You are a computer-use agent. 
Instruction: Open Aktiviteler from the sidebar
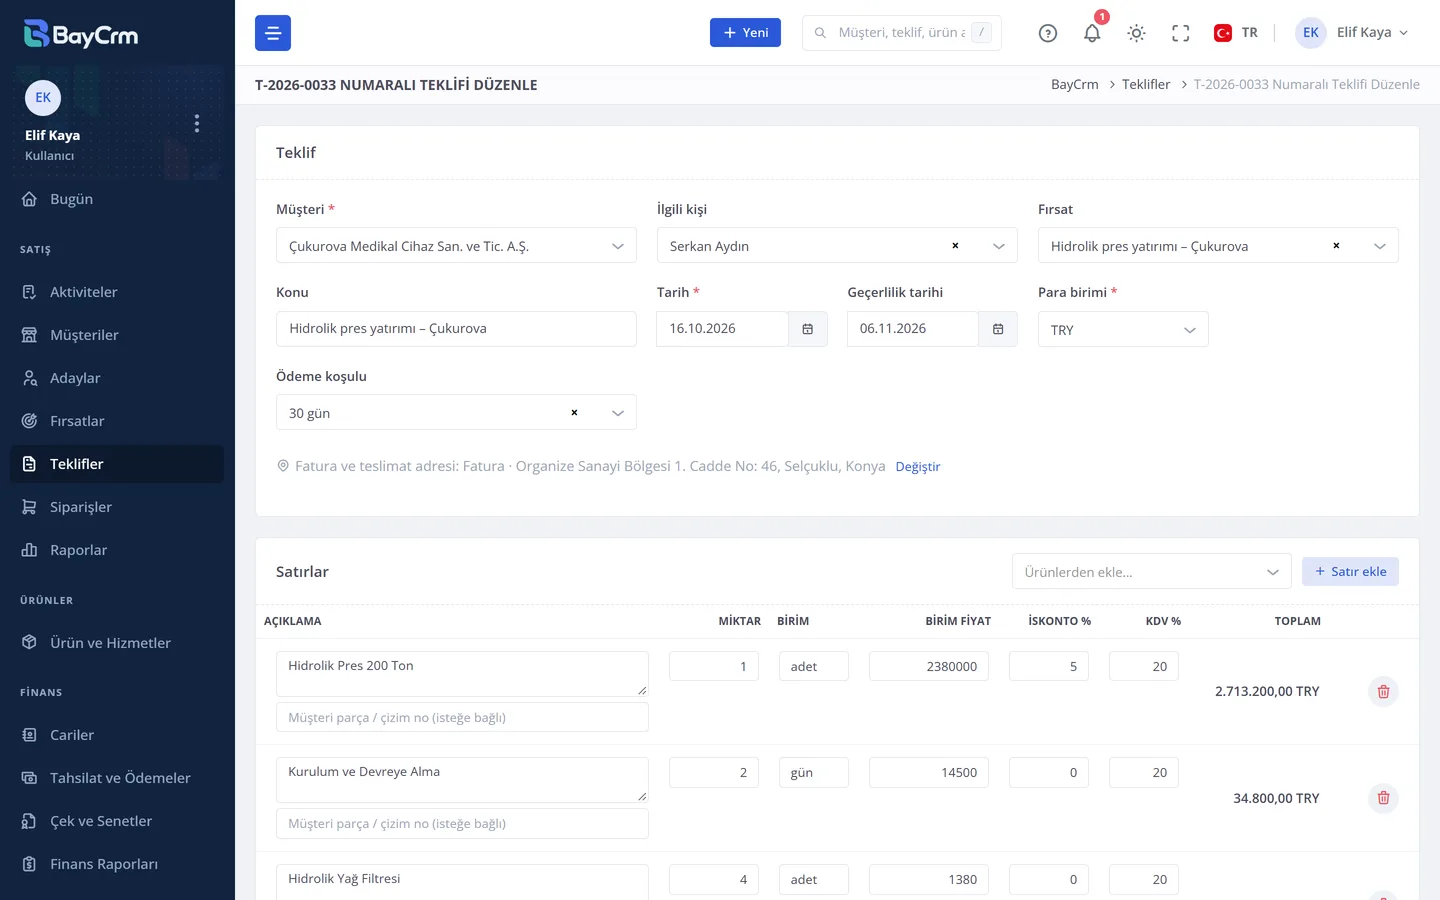click(117, 292)
